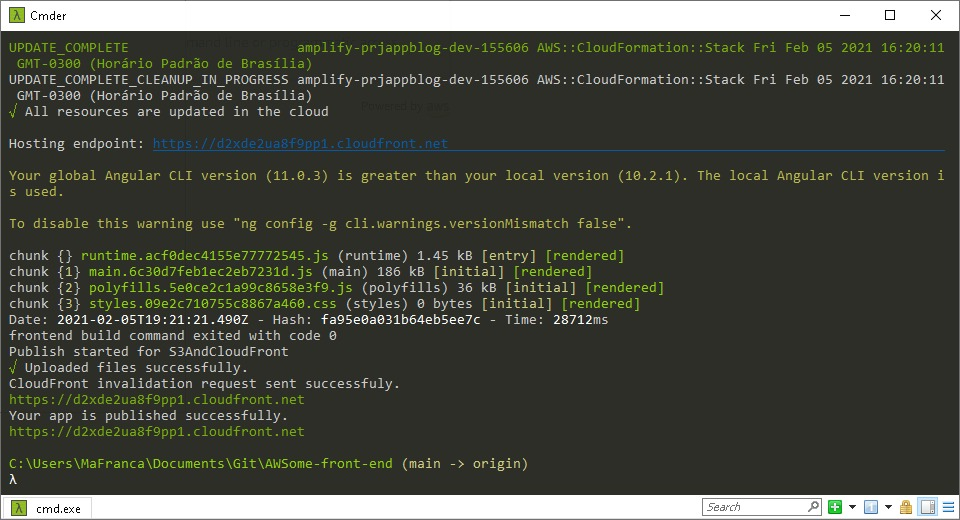This screenshot has height=520, width=960.
Task: Toggle the lock console padlock icon
Action: pos(906,507)
